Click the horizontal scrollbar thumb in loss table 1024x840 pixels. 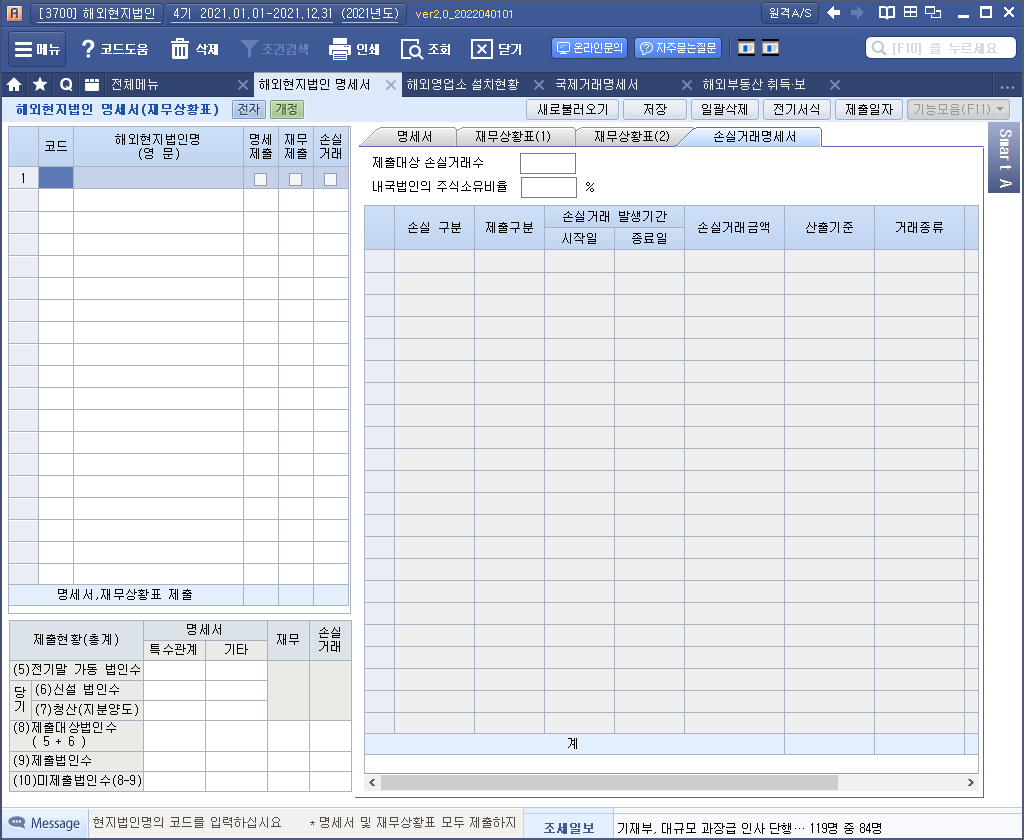coord(609,782)
